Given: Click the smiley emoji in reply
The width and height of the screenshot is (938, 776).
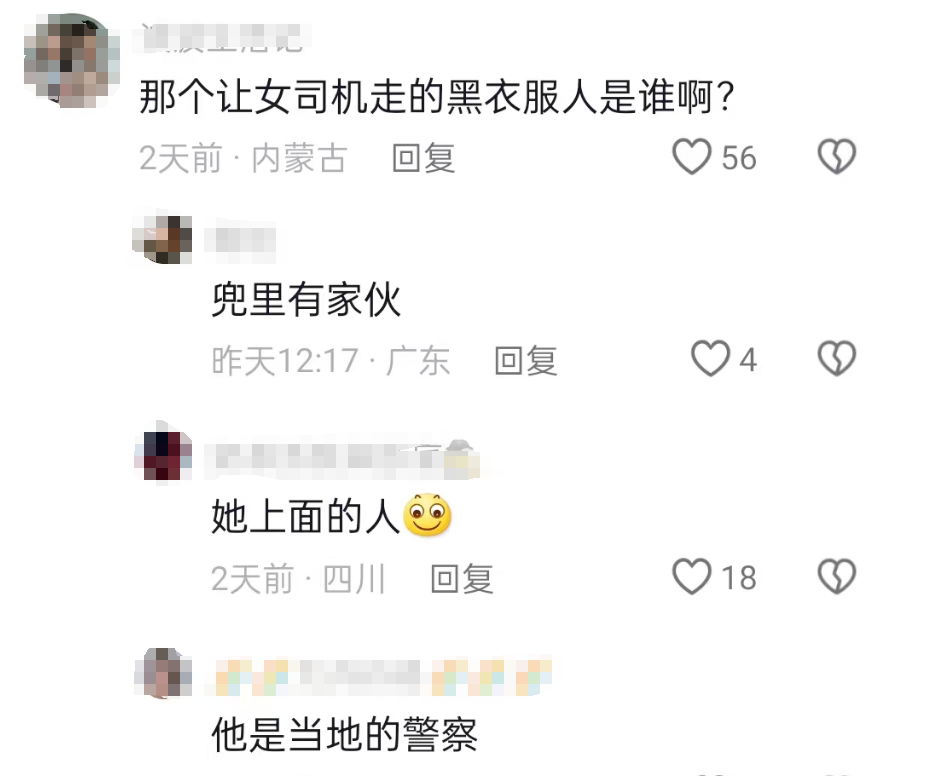Looking at the screenshot, I should click(x=427, y=515).
